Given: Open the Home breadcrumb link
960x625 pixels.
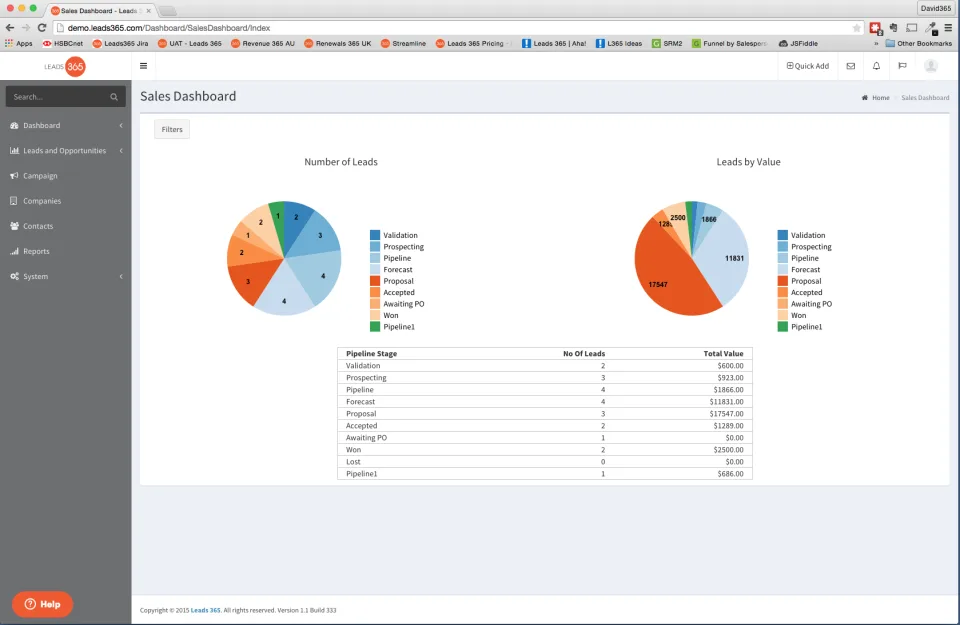Looking at the screenshot, I should [x=880, y=98].
